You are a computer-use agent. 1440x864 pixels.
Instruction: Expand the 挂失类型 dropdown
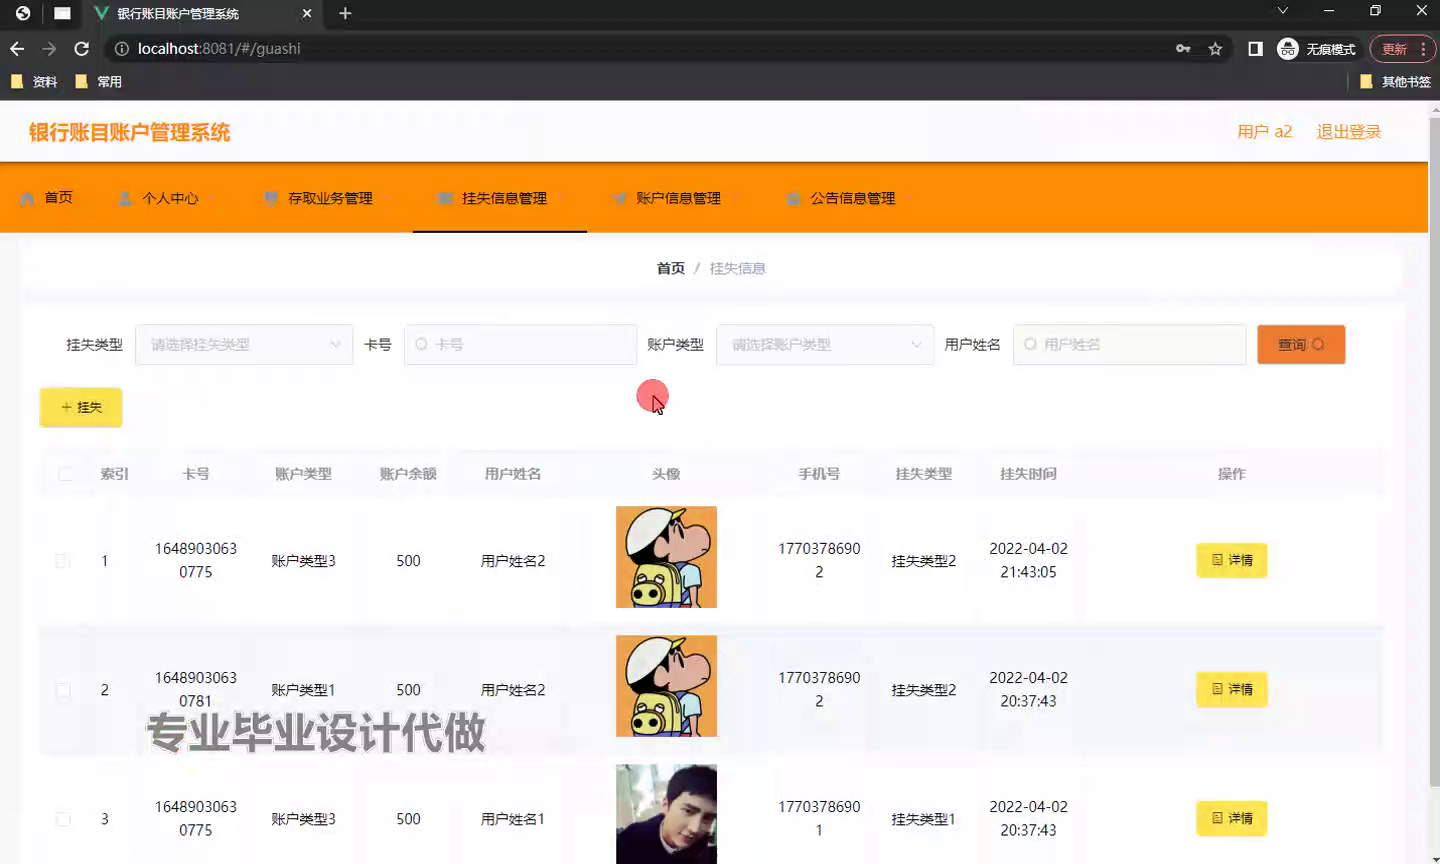point(244,344)
